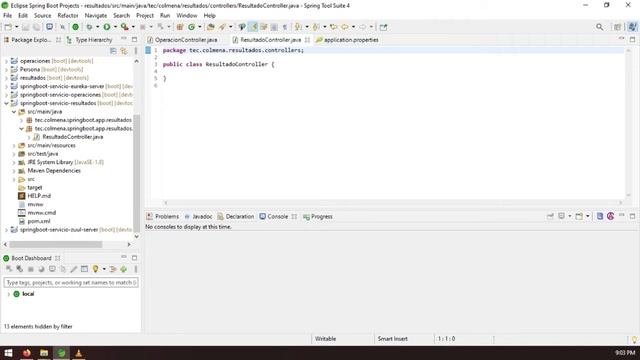Open the Problems tab
Image resolution: width=640 pixels, height=360 pixels.
(x=163, y=216)
